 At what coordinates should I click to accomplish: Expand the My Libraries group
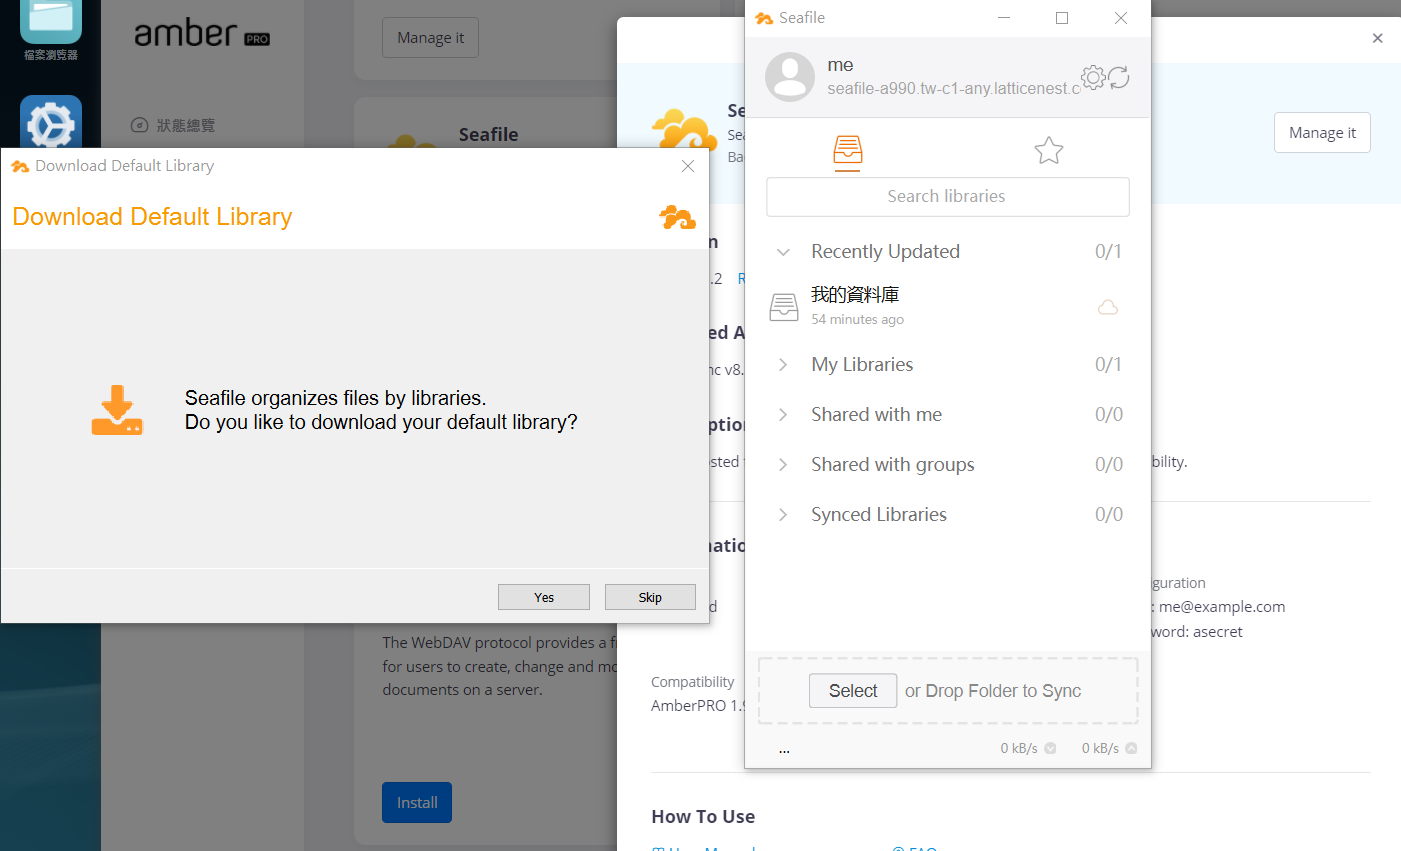[x=784, y=365]
